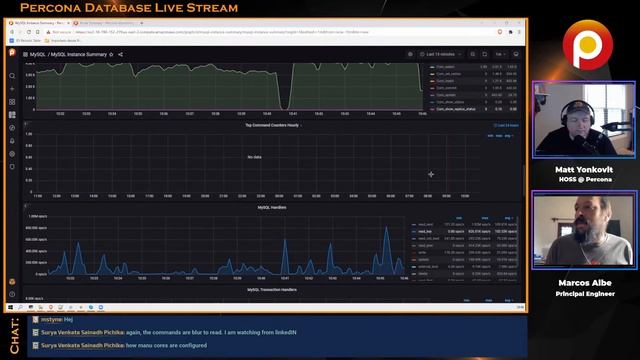The height and width of the screenshot is (360, 640).
Task: Switch to MySQL Instance Summary browser tab
Action: pos(38,23)
